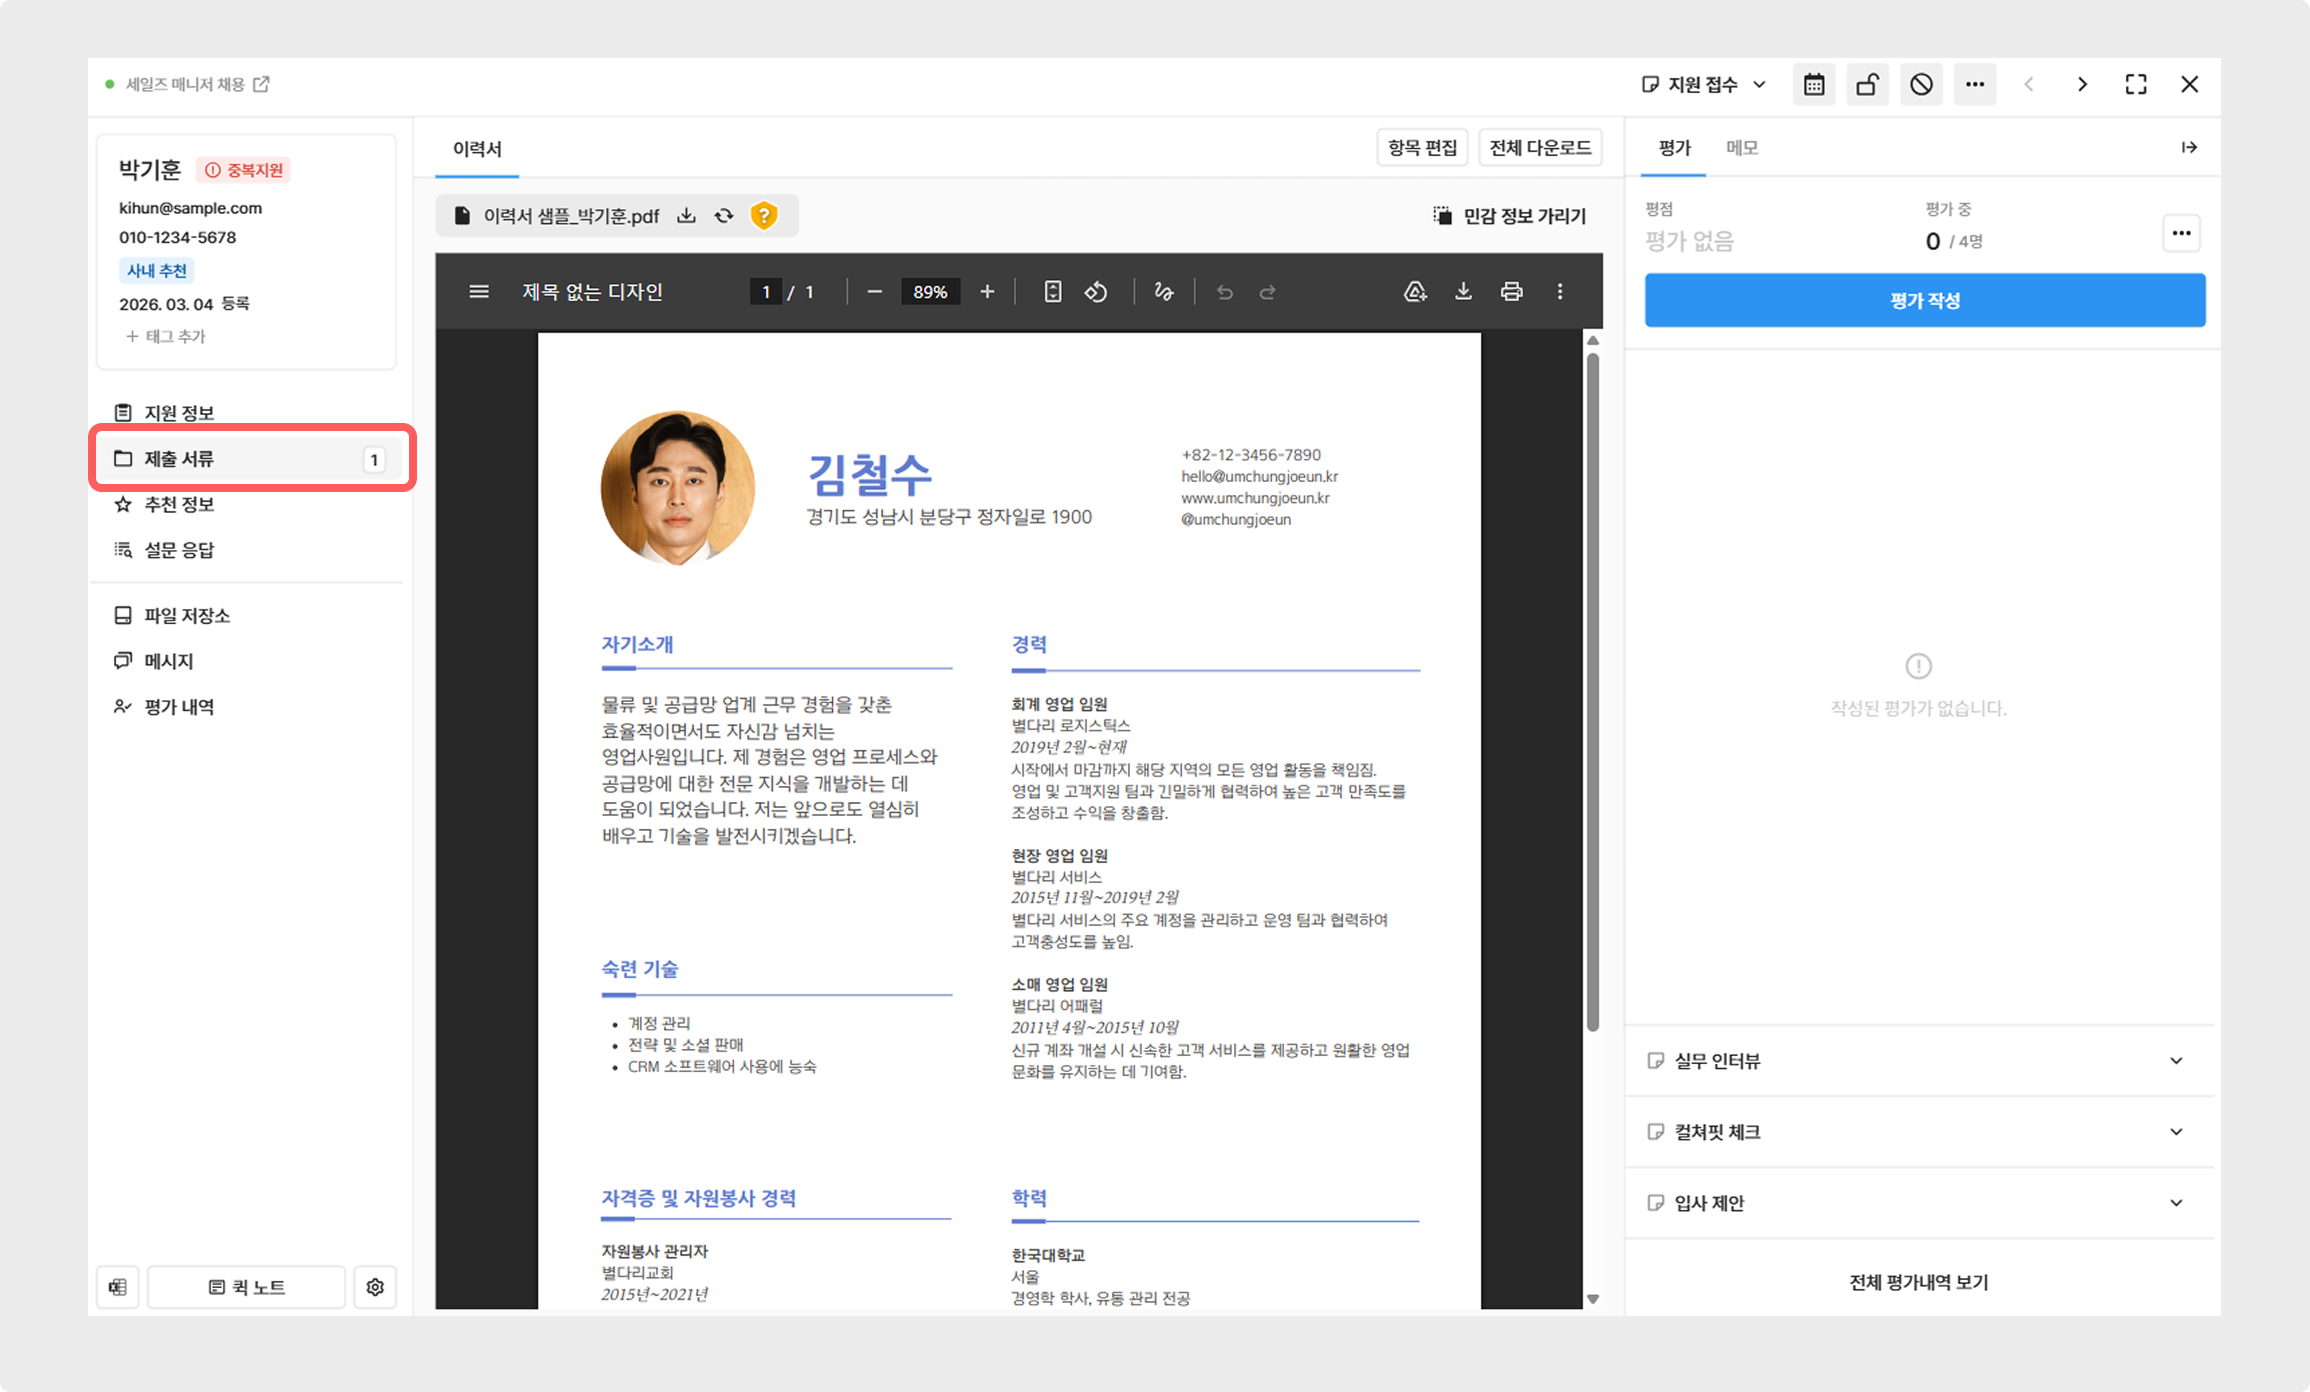Click the calendar schedule icon
2310x1392 pixels.
tap(1813, 85)
